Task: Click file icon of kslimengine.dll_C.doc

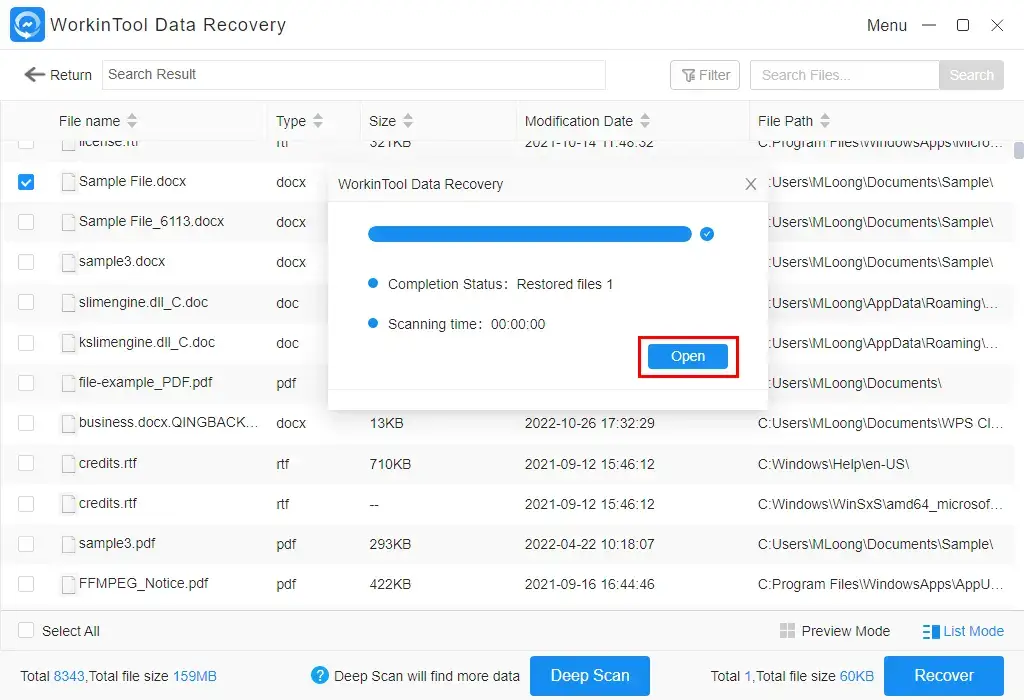Action: (x=68, y=343)
